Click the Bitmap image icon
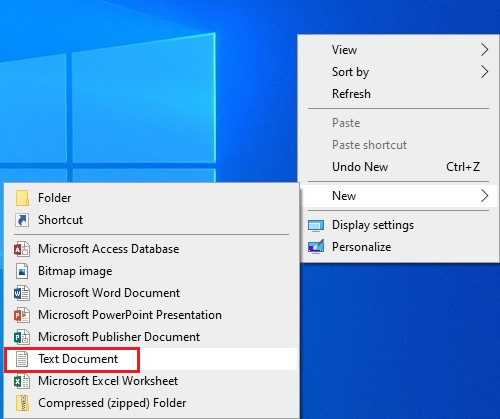This screenshot has height=419, width=500. click(x=22, y=271)
